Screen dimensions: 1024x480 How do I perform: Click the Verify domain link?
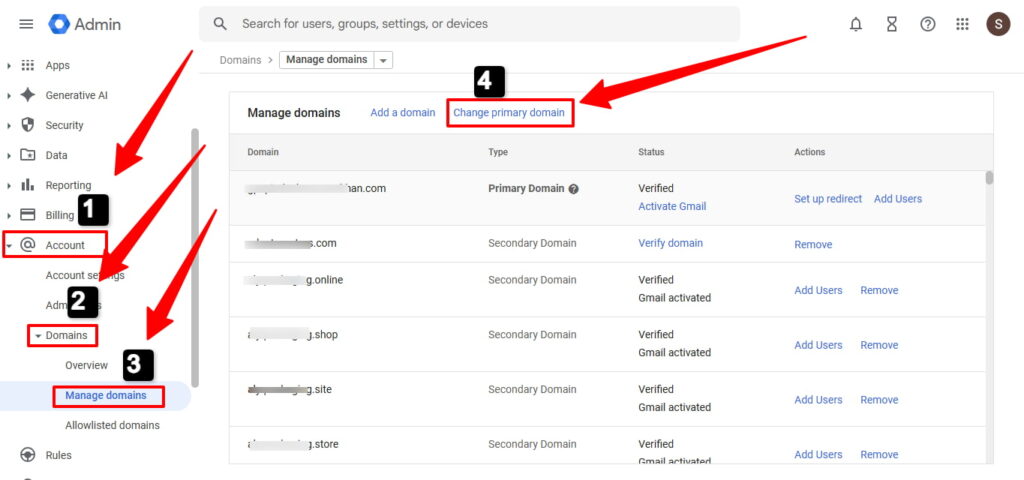click(670, 243)
